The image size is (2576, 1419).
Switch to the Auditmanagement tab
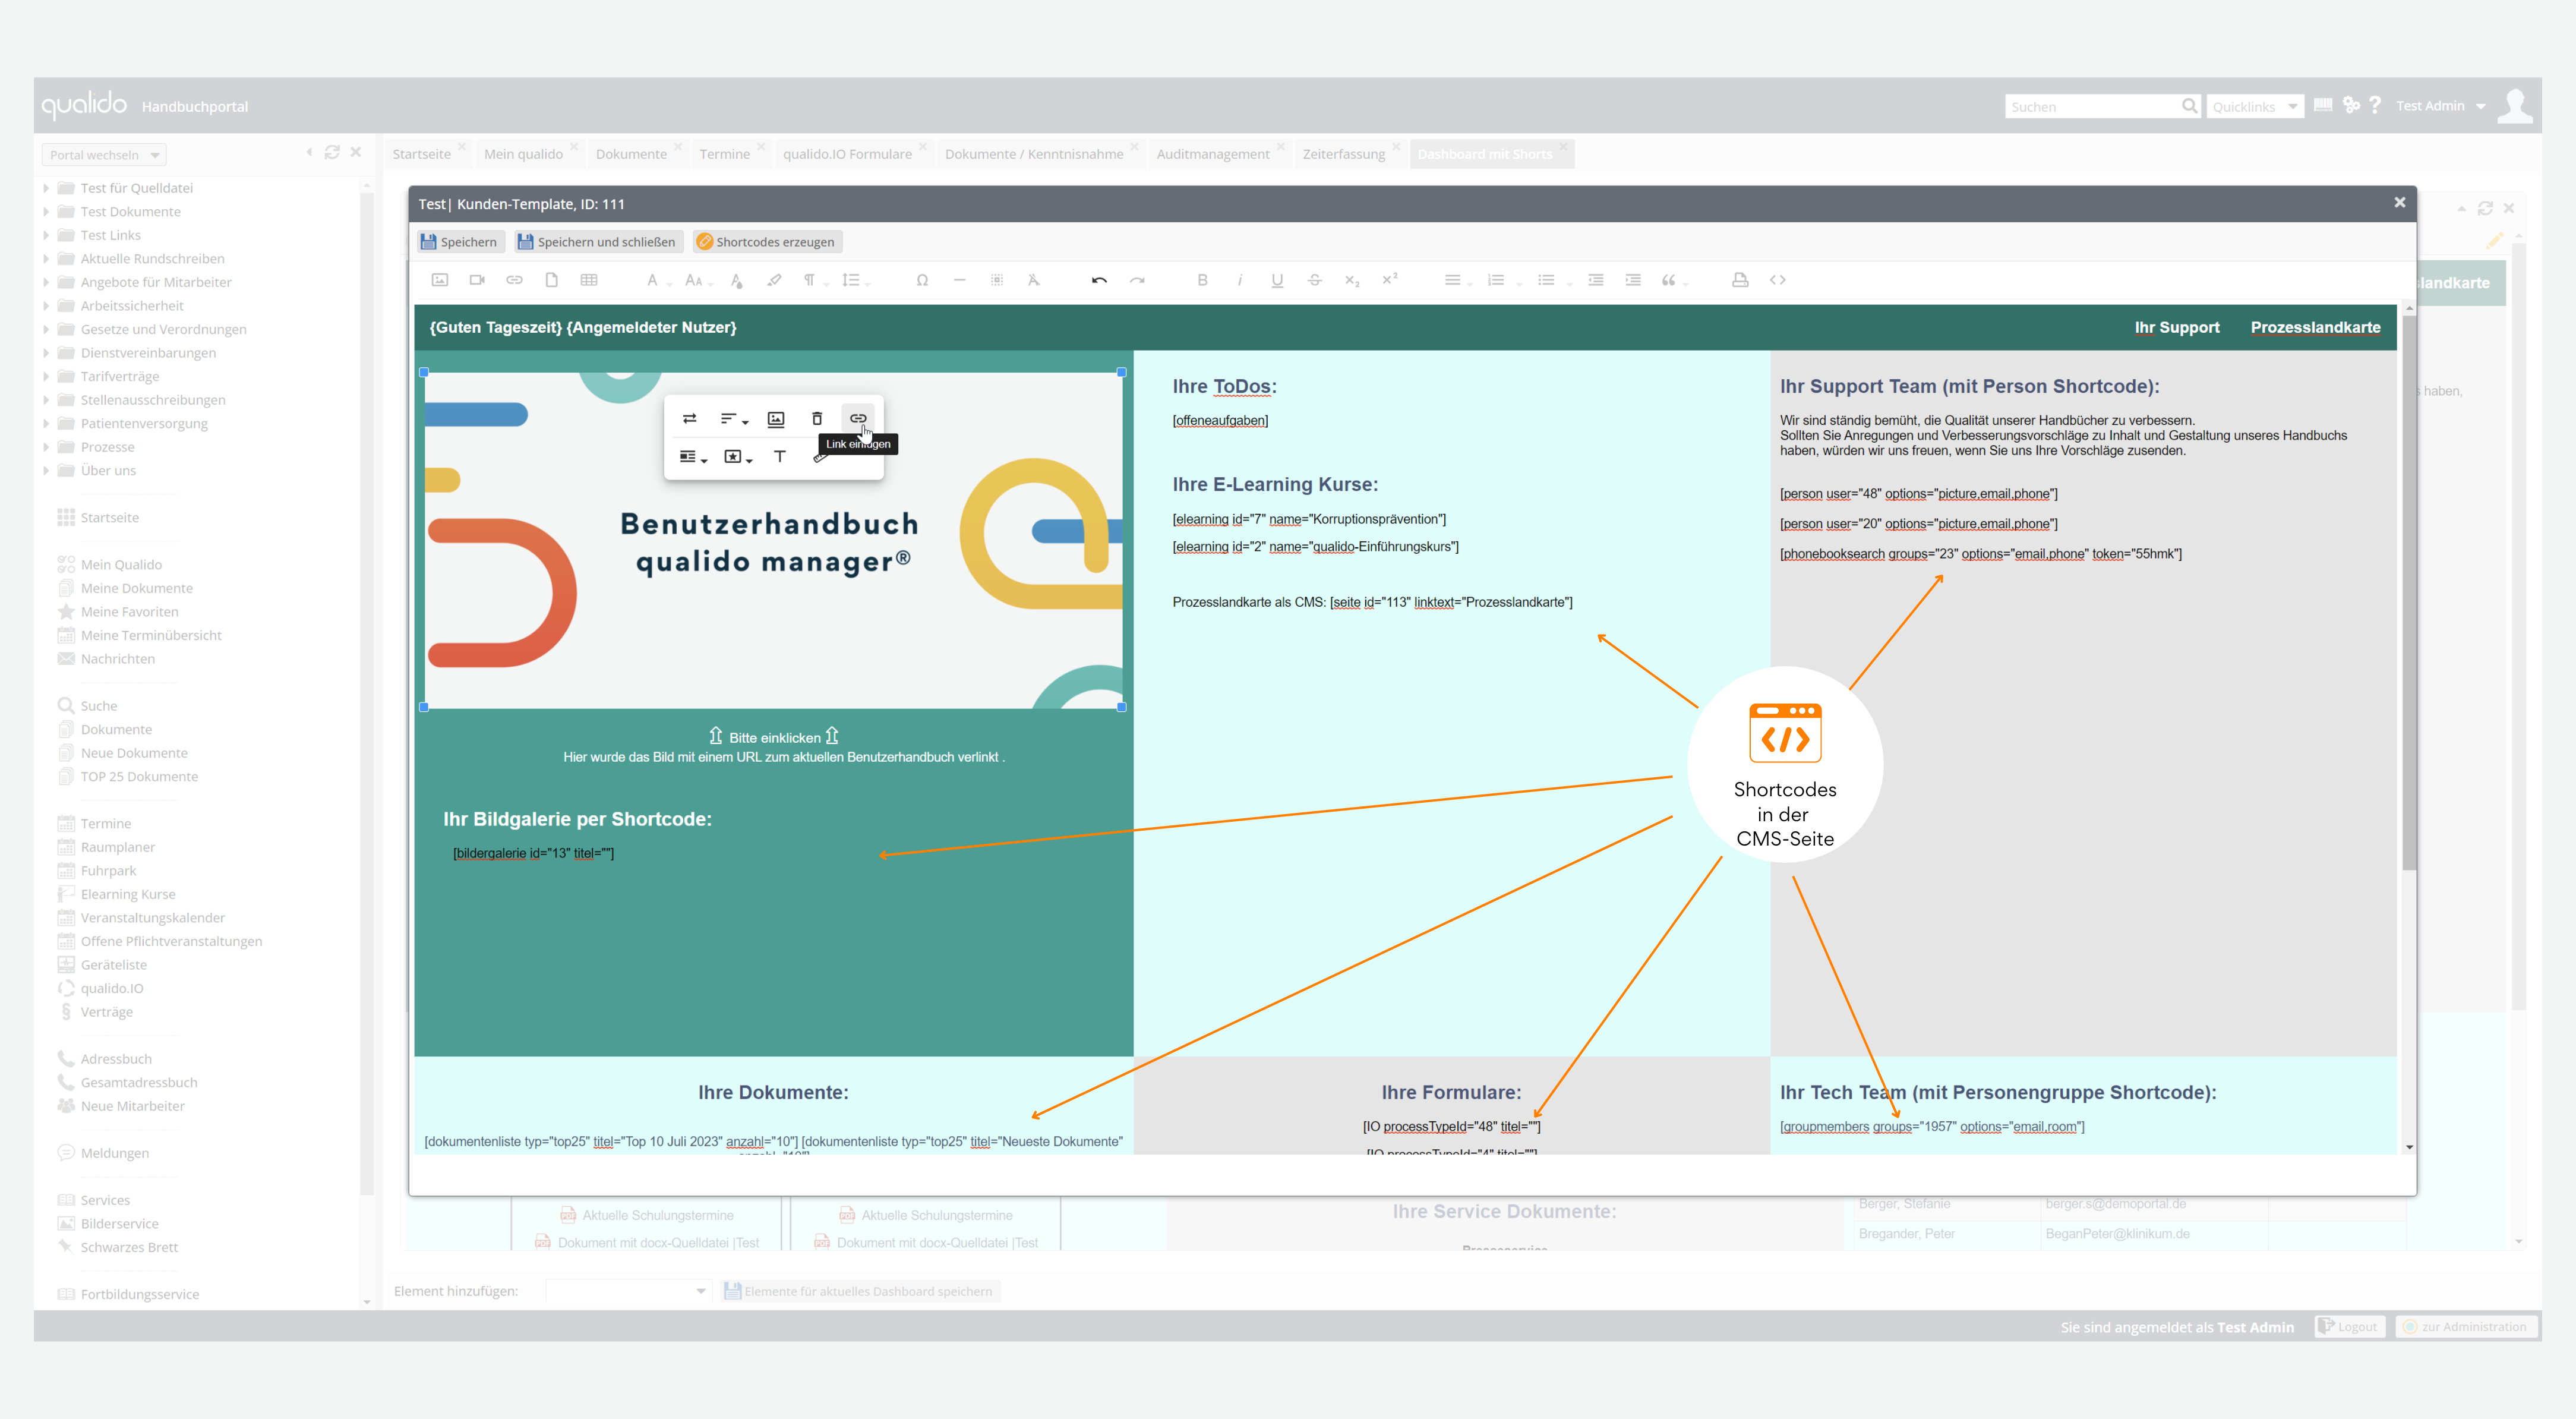click(x=1212, y=154)
